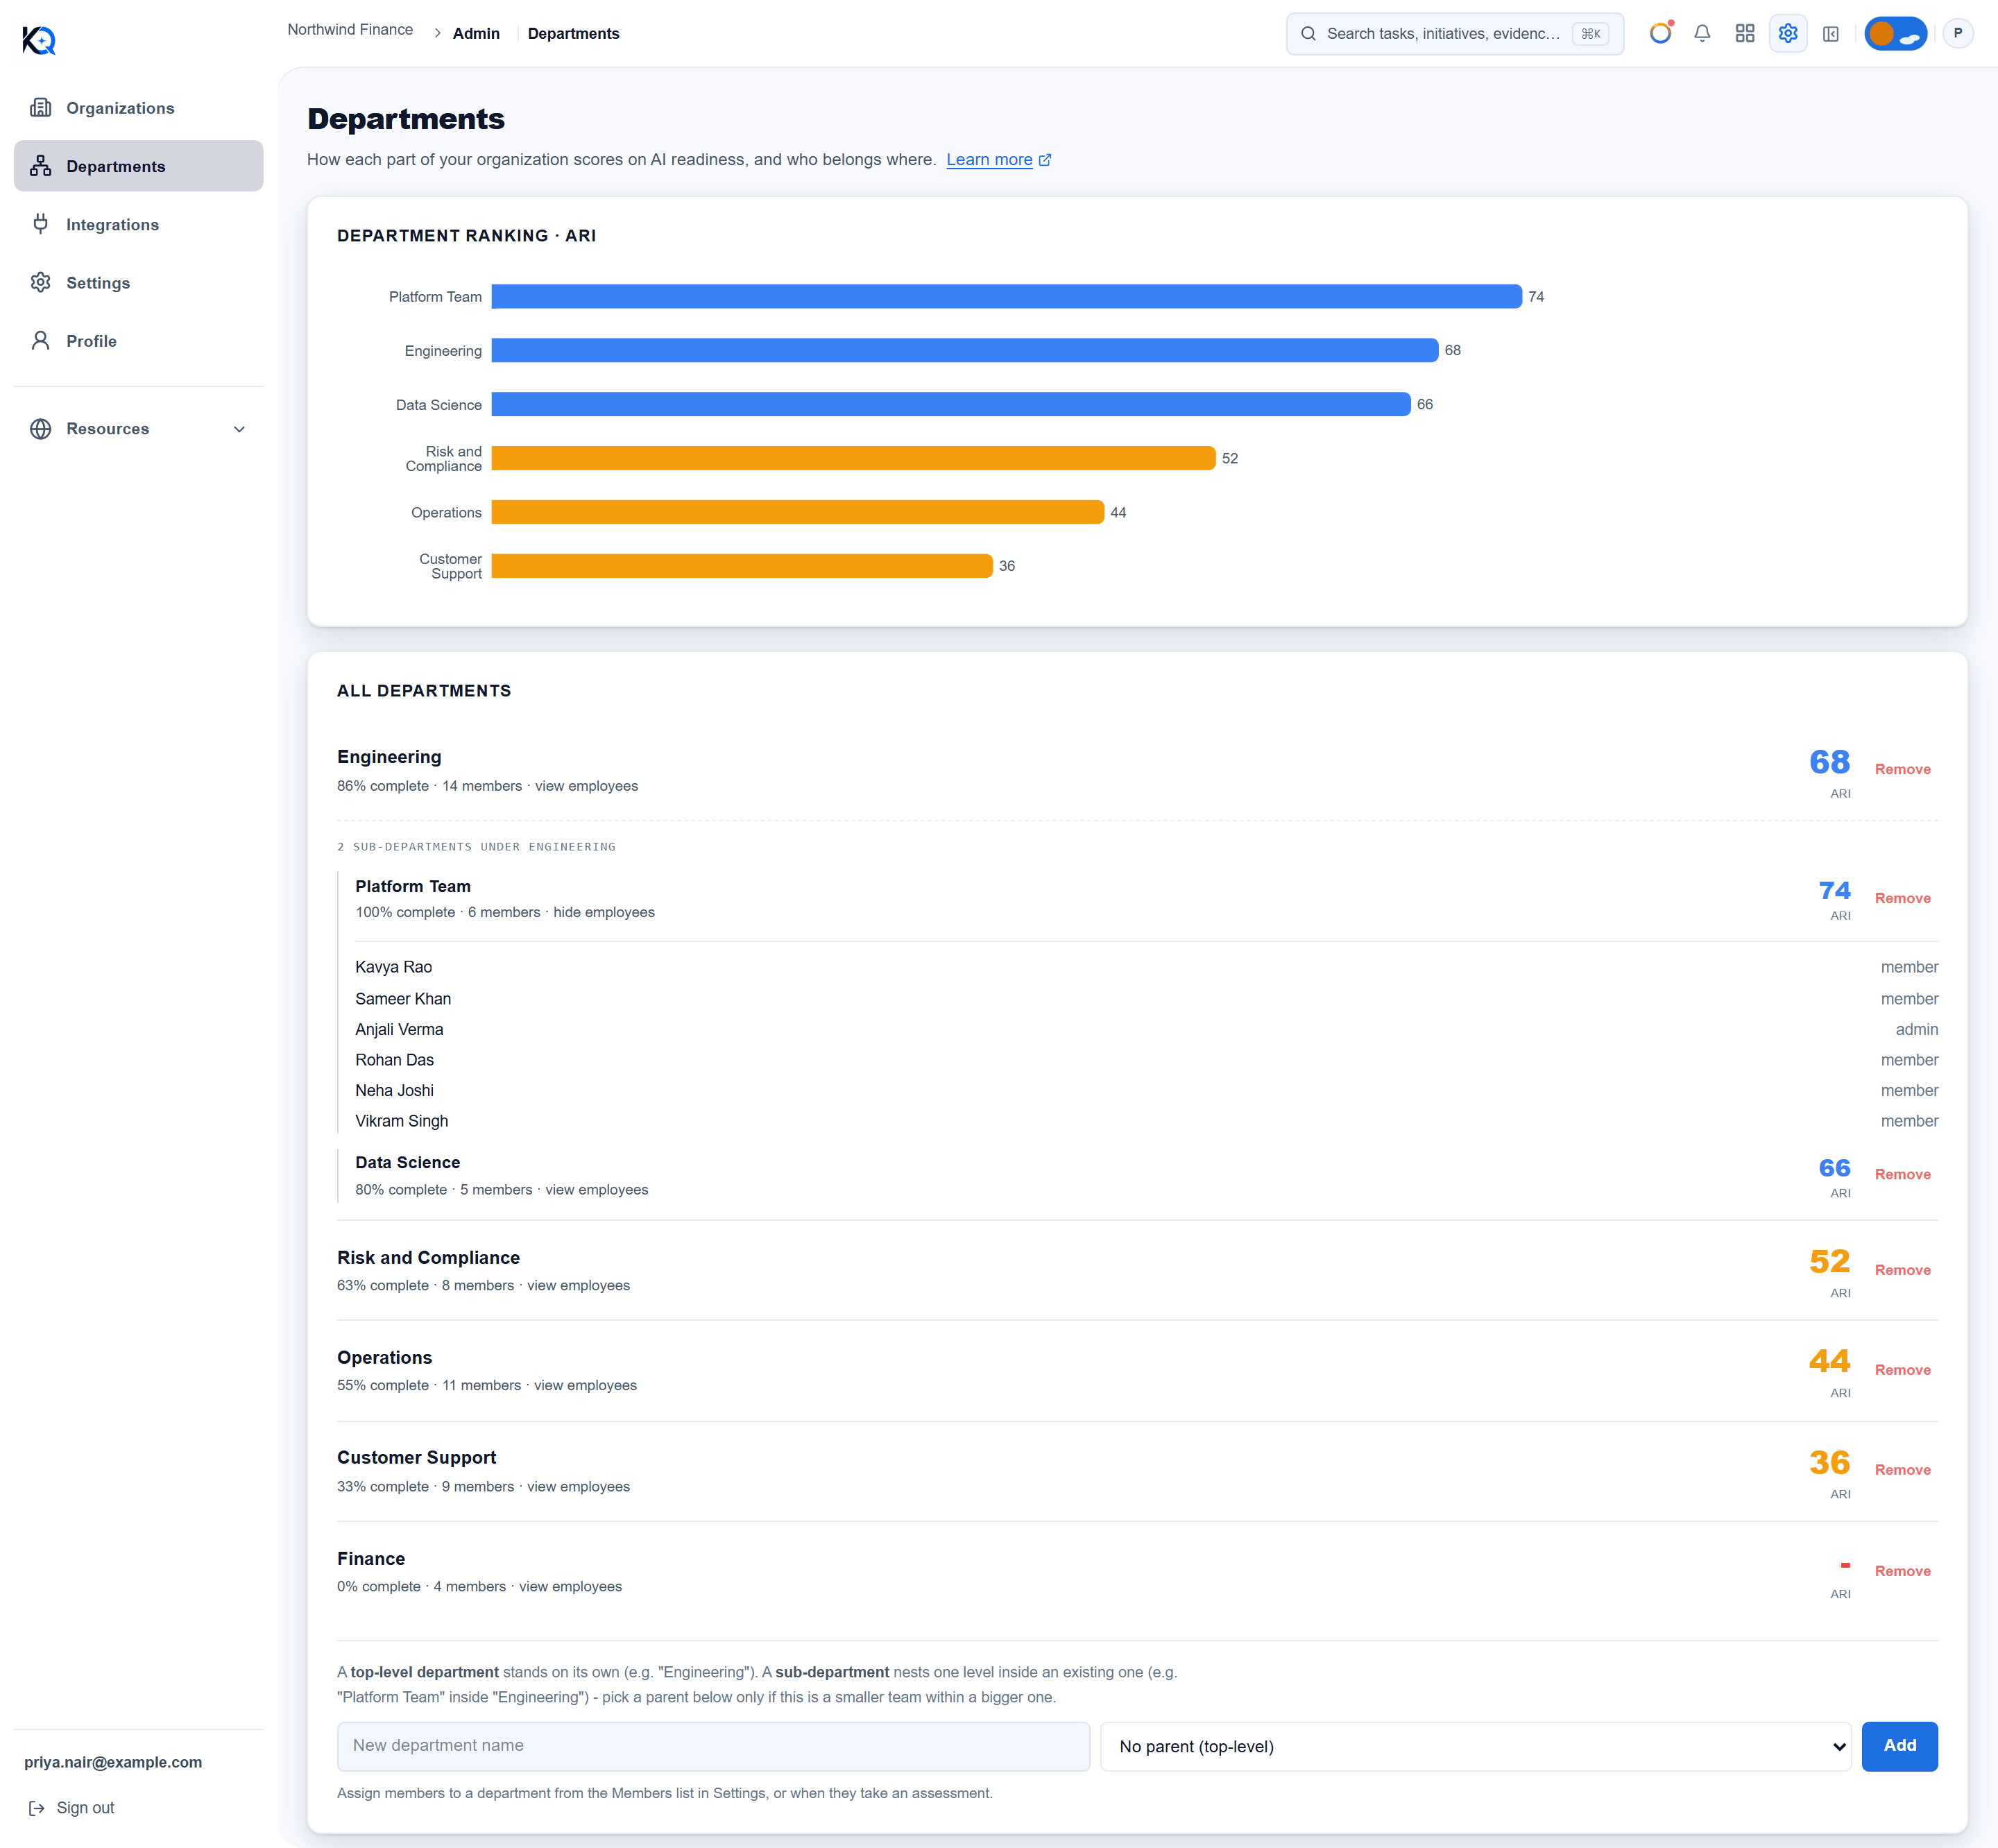Click the admin role label

pos(1916,1029)
